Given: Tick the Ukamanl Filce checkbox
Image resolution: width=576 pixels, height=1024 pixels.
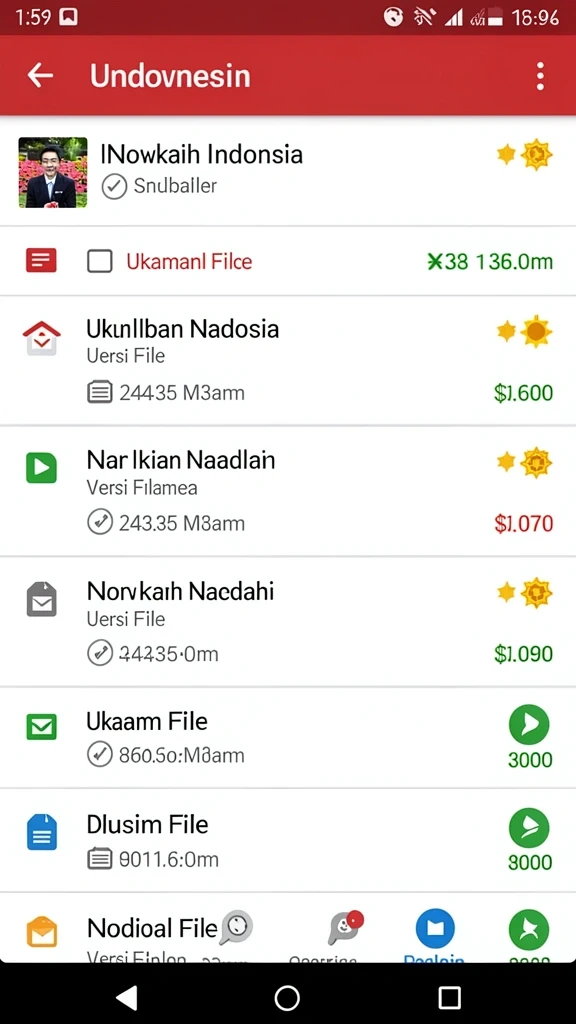Looking at the screenshot, I should click(x=100, y=261).
